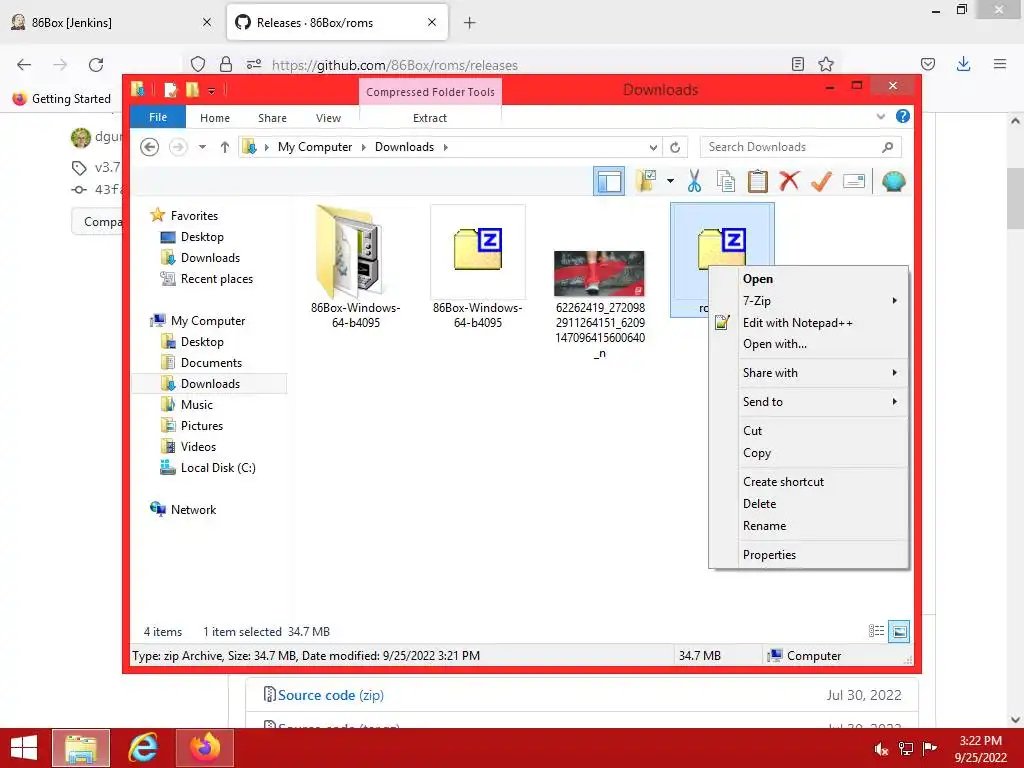Switch to the Home ribbon tab
The image size is (1024, 768).
pyautogui.click(x=215, y=118)
